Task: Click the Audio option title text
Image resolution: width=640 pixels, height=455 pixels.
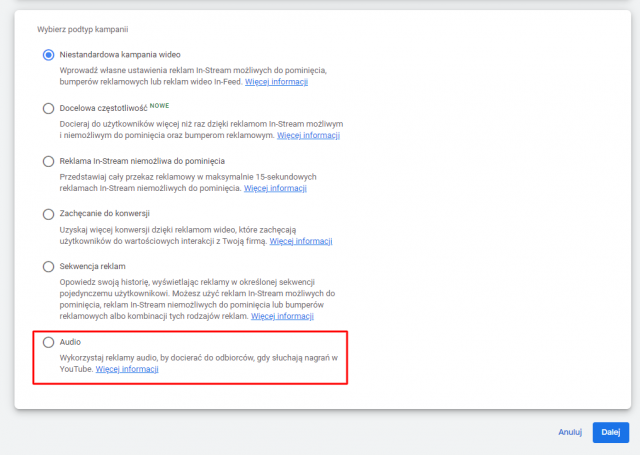Action: coord(72,342)
